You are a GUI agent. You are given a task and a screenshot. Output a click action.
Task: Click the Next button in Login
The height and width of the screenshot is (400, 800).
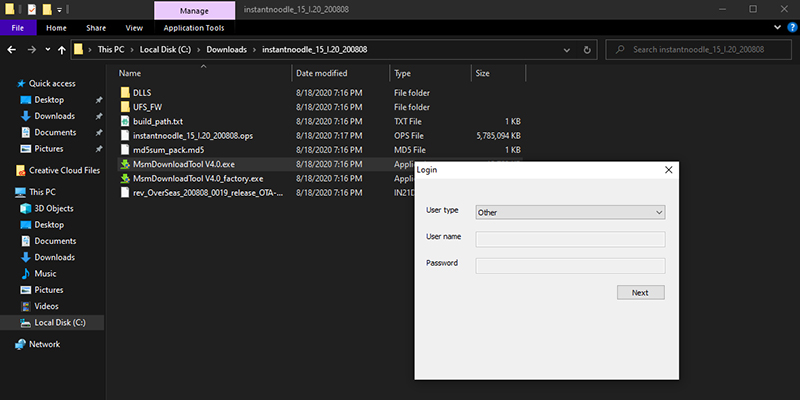[640, 292]
